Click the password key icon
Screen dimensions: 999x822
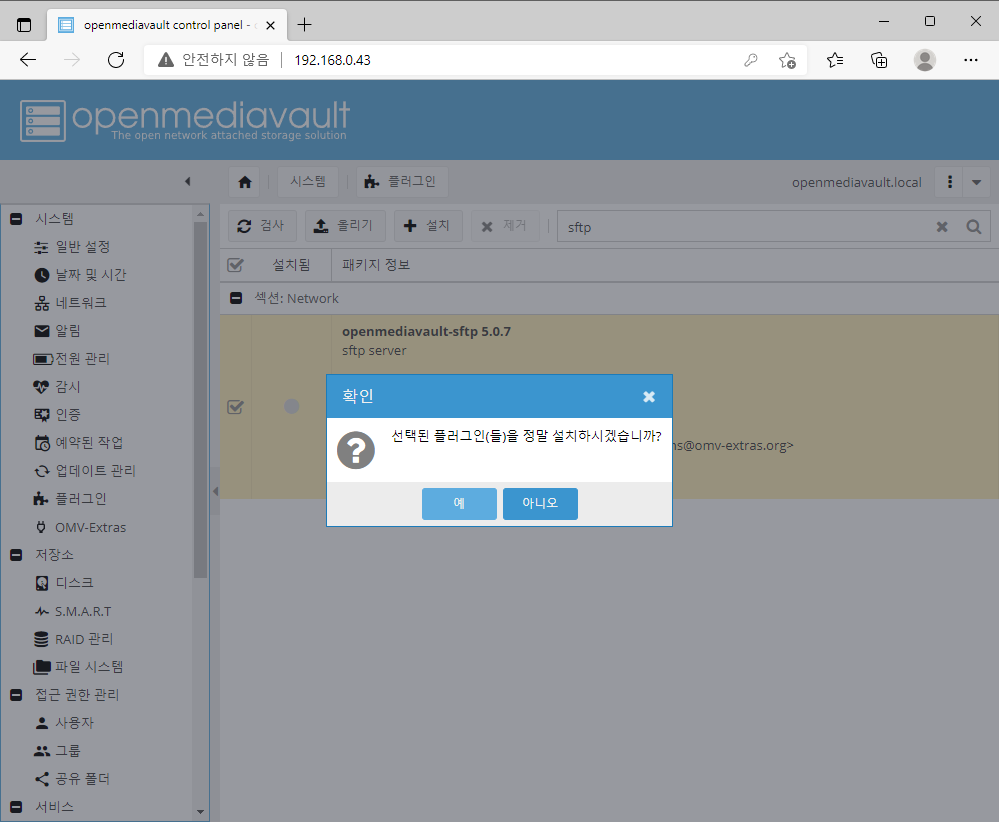[751, 60]
